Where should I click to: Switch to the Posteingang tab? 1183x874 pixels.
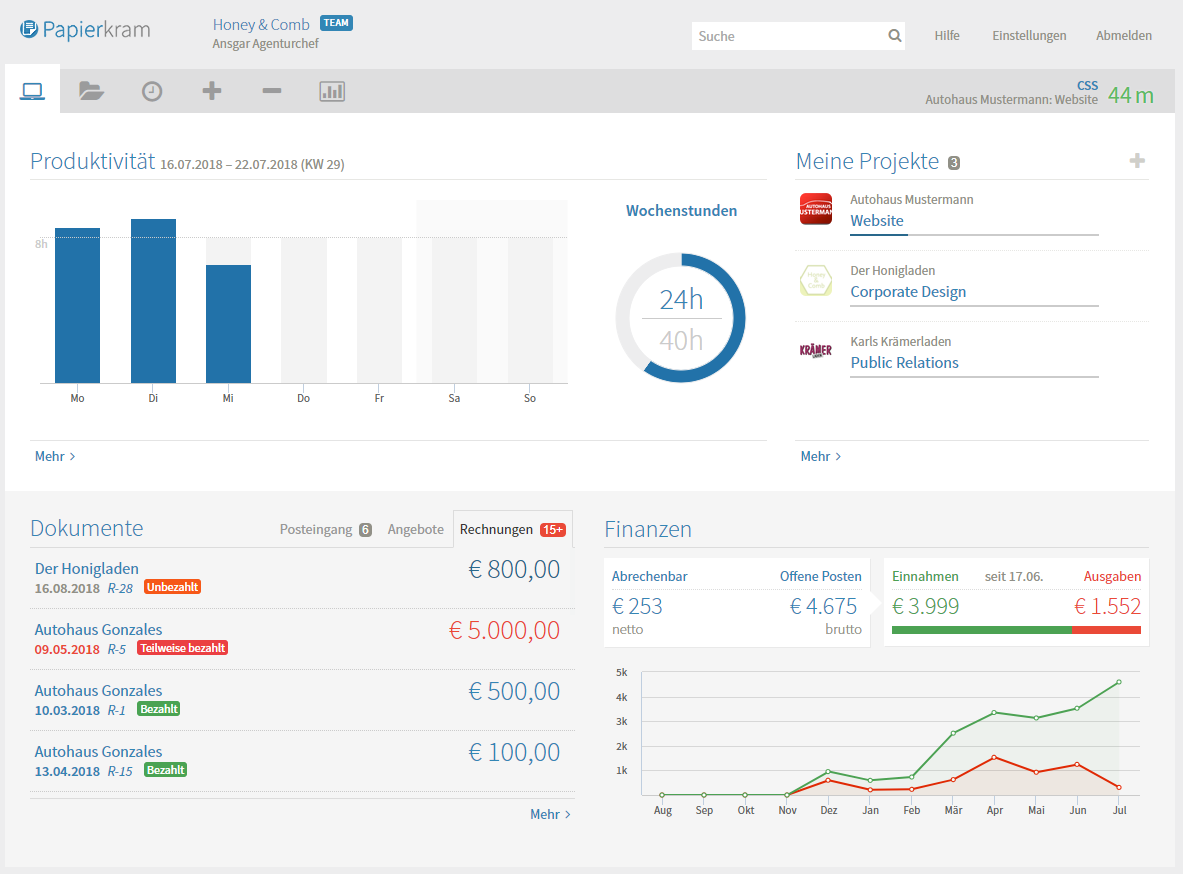[325, 529]
